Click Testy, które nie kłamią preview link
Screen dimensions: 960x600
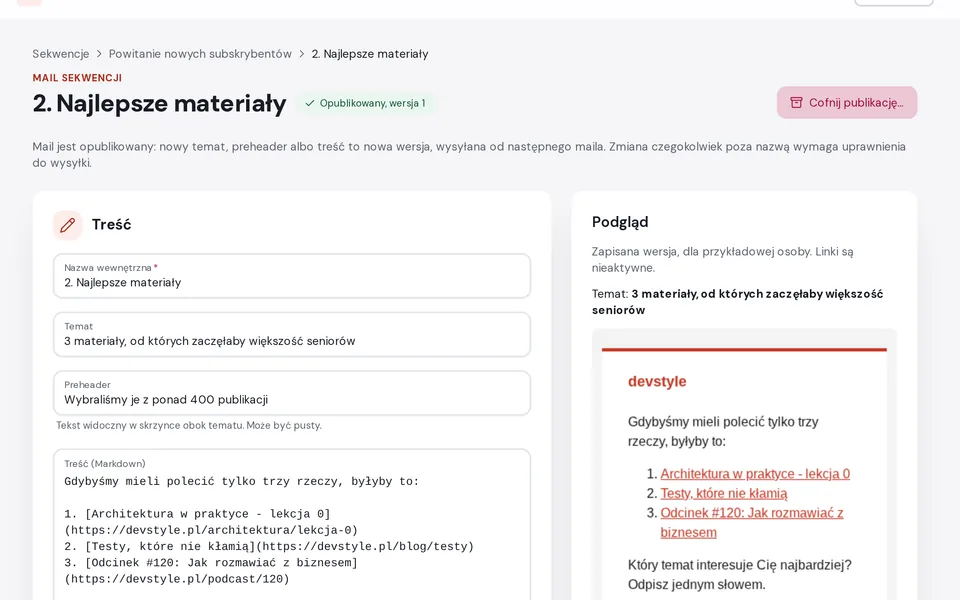pos(724,493)
